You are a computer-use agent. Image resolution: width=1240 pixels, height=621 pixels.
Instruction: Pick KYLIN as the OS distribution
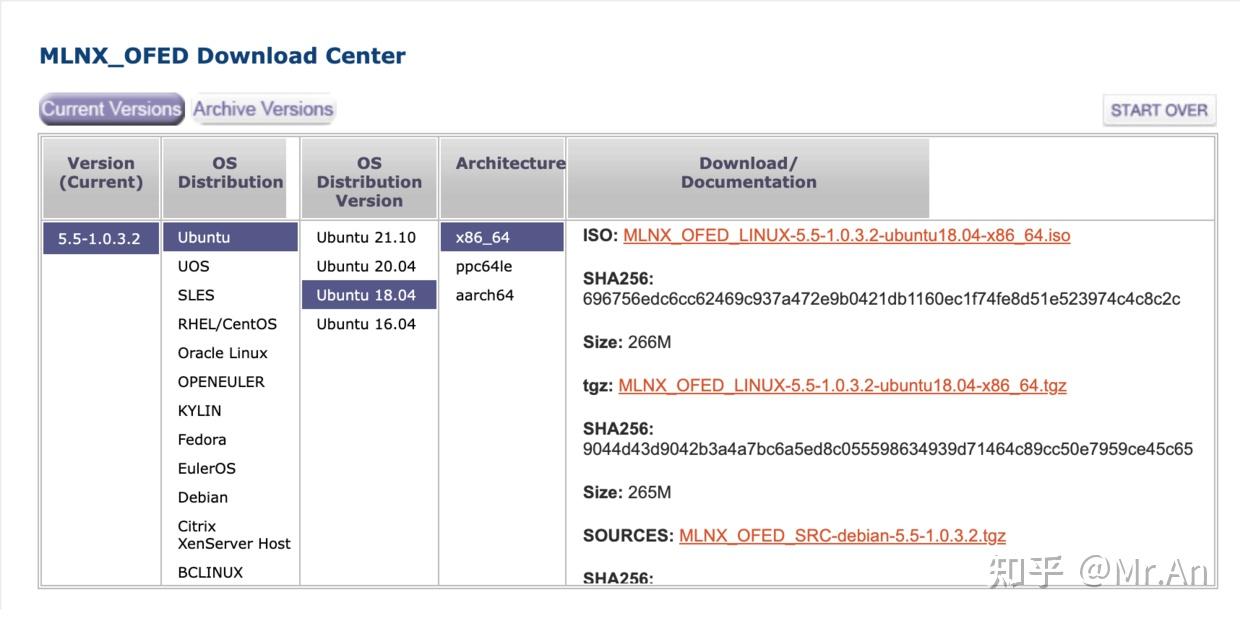click(x=200, y=411)
